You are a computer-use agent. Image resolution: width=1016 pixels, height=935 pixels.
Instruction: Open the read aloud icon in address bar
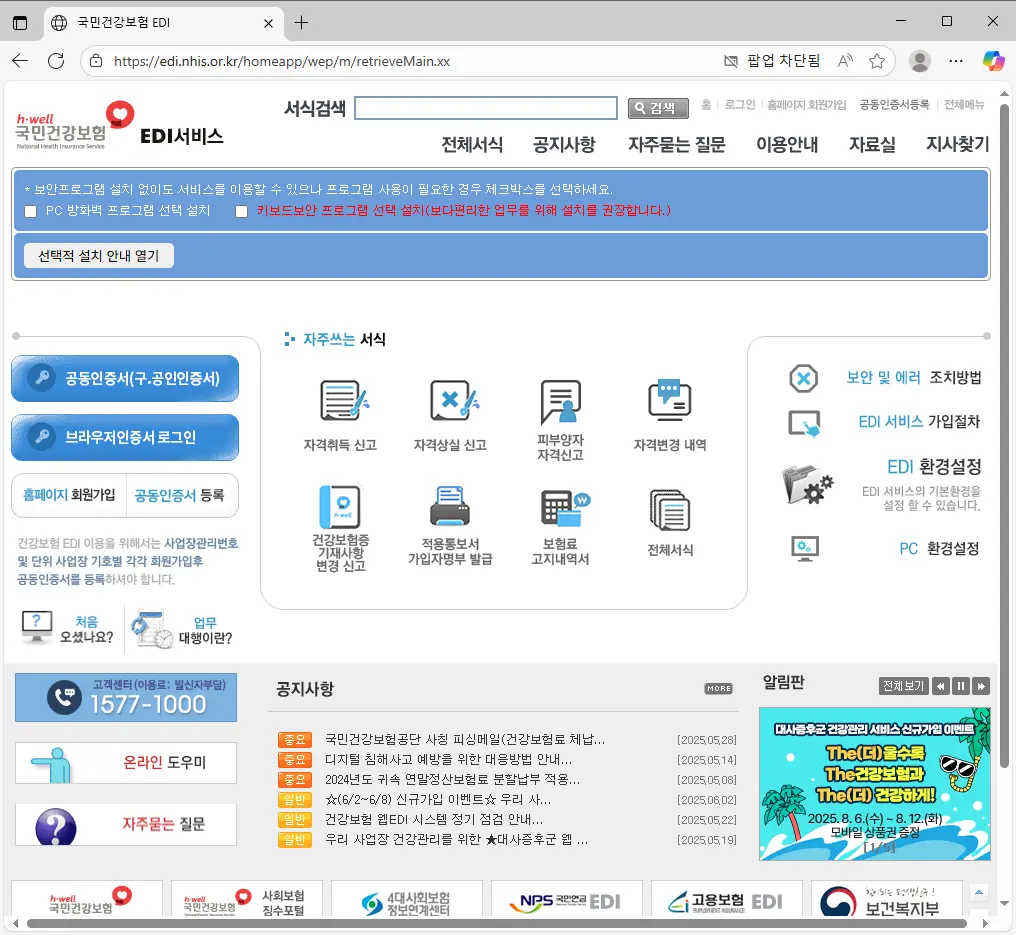pyautogui.click(x=845, y=61)
